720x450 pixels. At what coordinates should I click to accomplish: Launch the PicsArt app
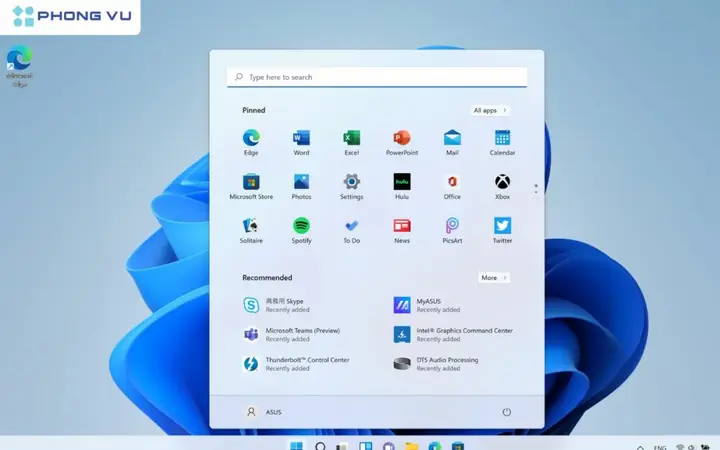tap(452, 231)
